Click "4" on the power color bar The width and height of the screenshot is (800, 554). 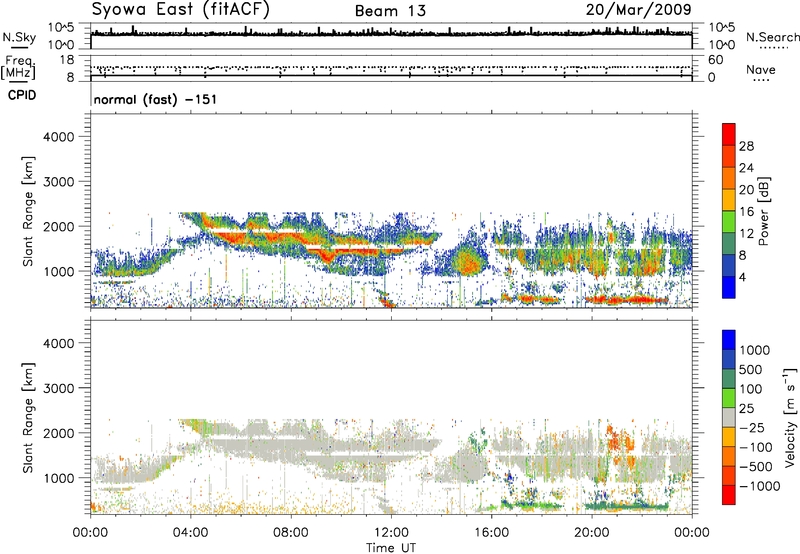pos(743,278)
